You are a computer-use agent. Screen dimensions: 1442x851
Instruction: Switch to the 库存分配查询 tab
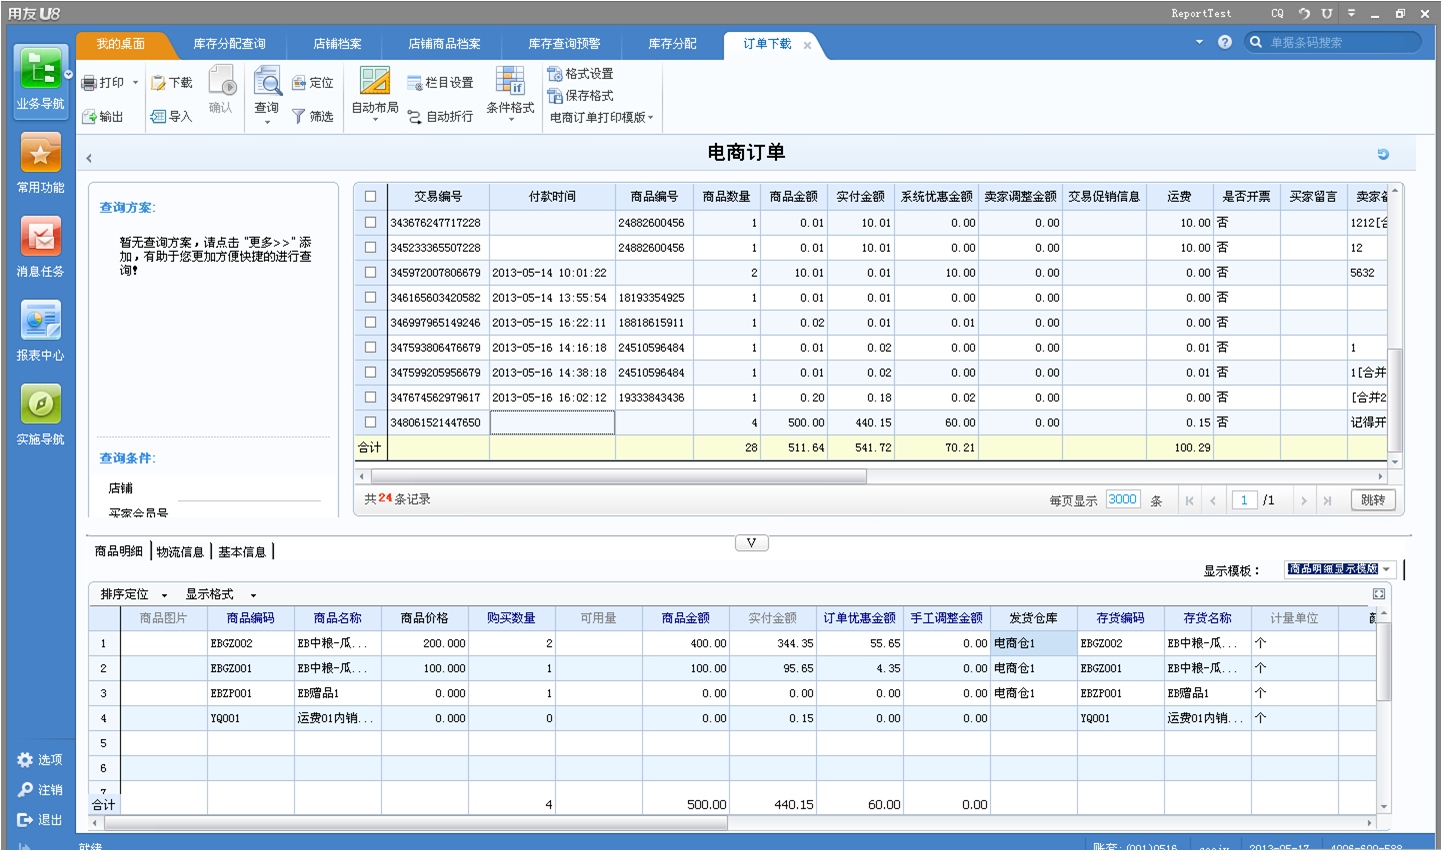pos(230,44)
